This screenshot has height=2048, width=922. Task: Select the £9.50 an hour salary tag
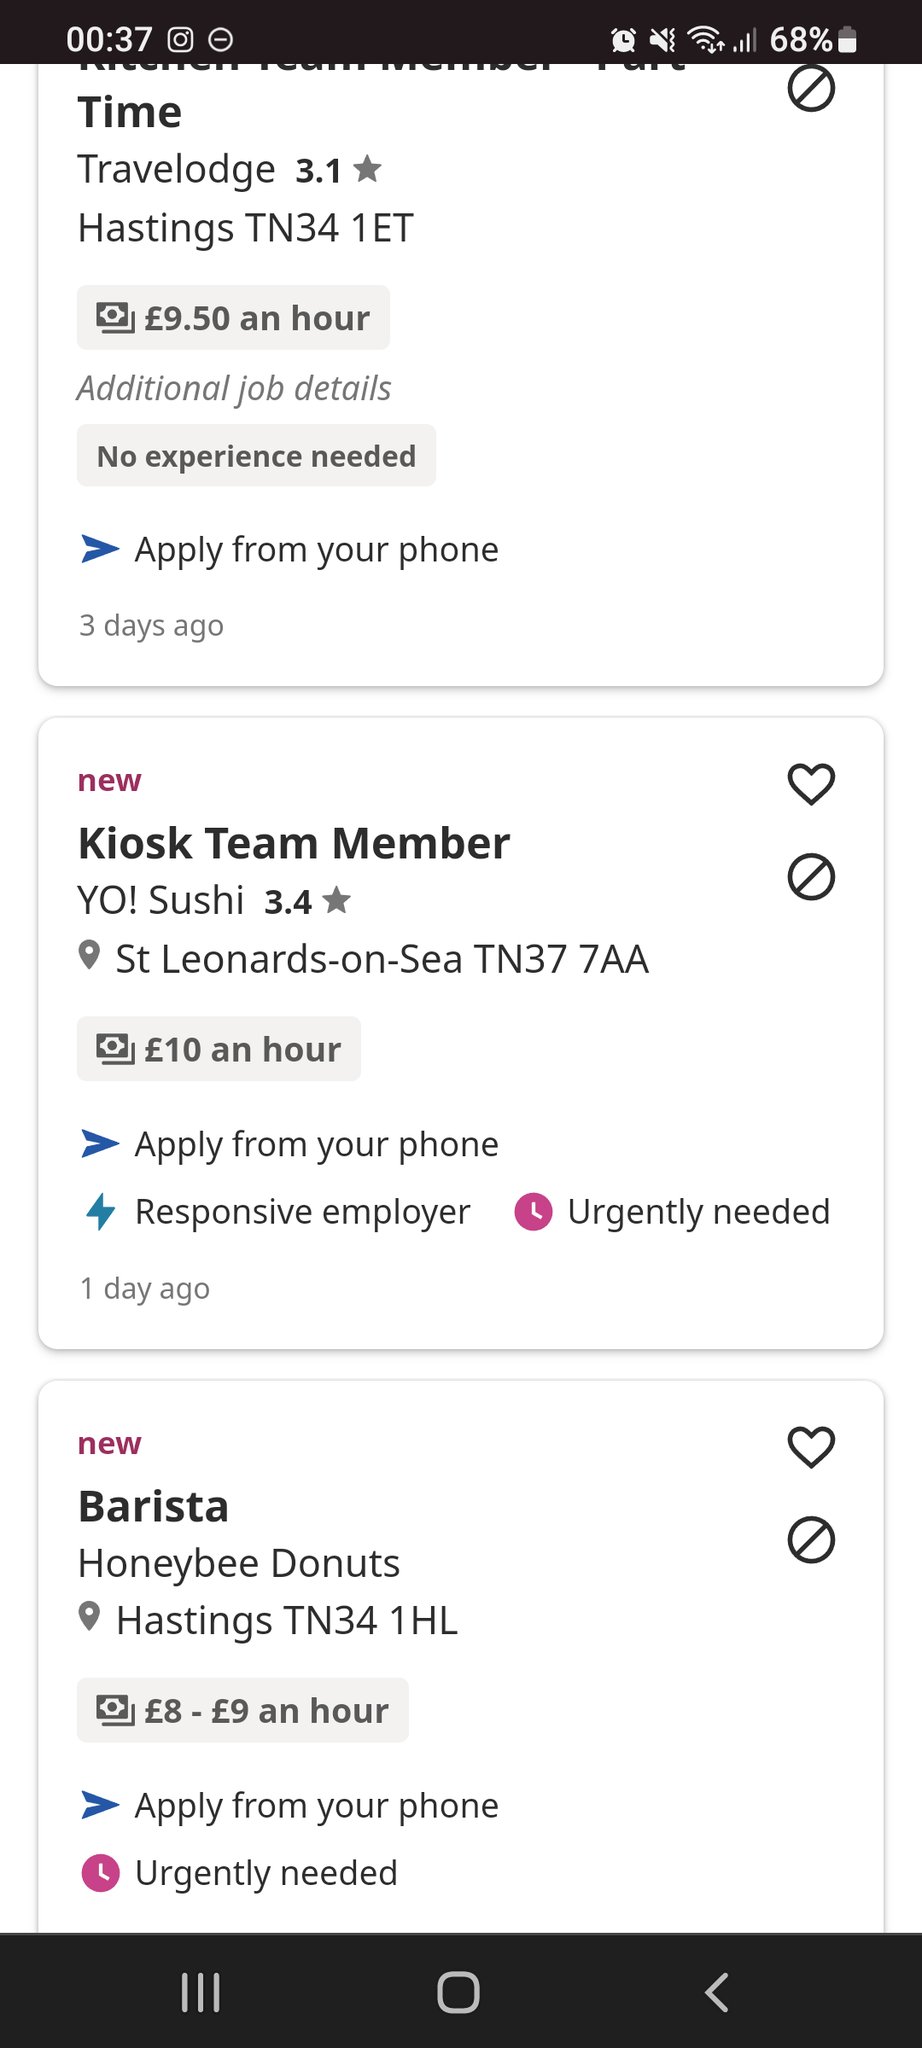pos(233,318)
